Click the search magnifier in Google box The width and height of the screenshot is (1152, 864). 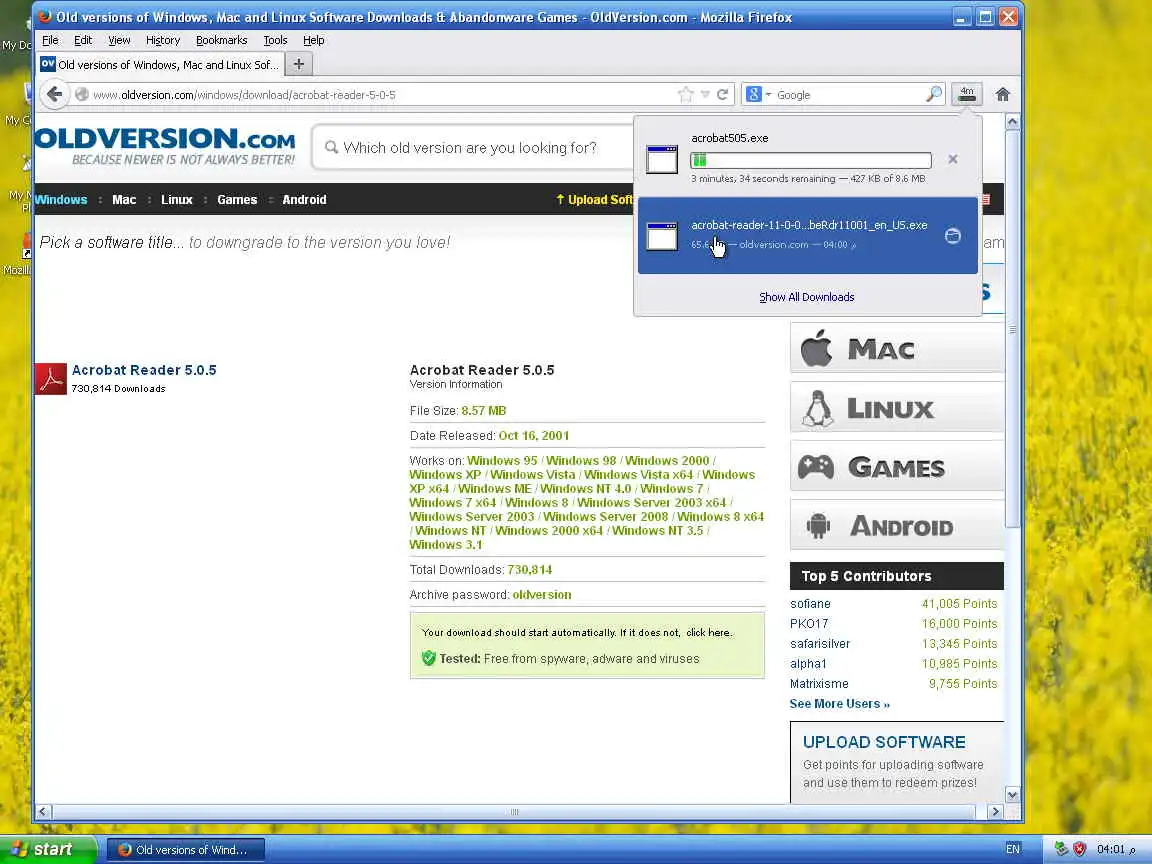934,94
